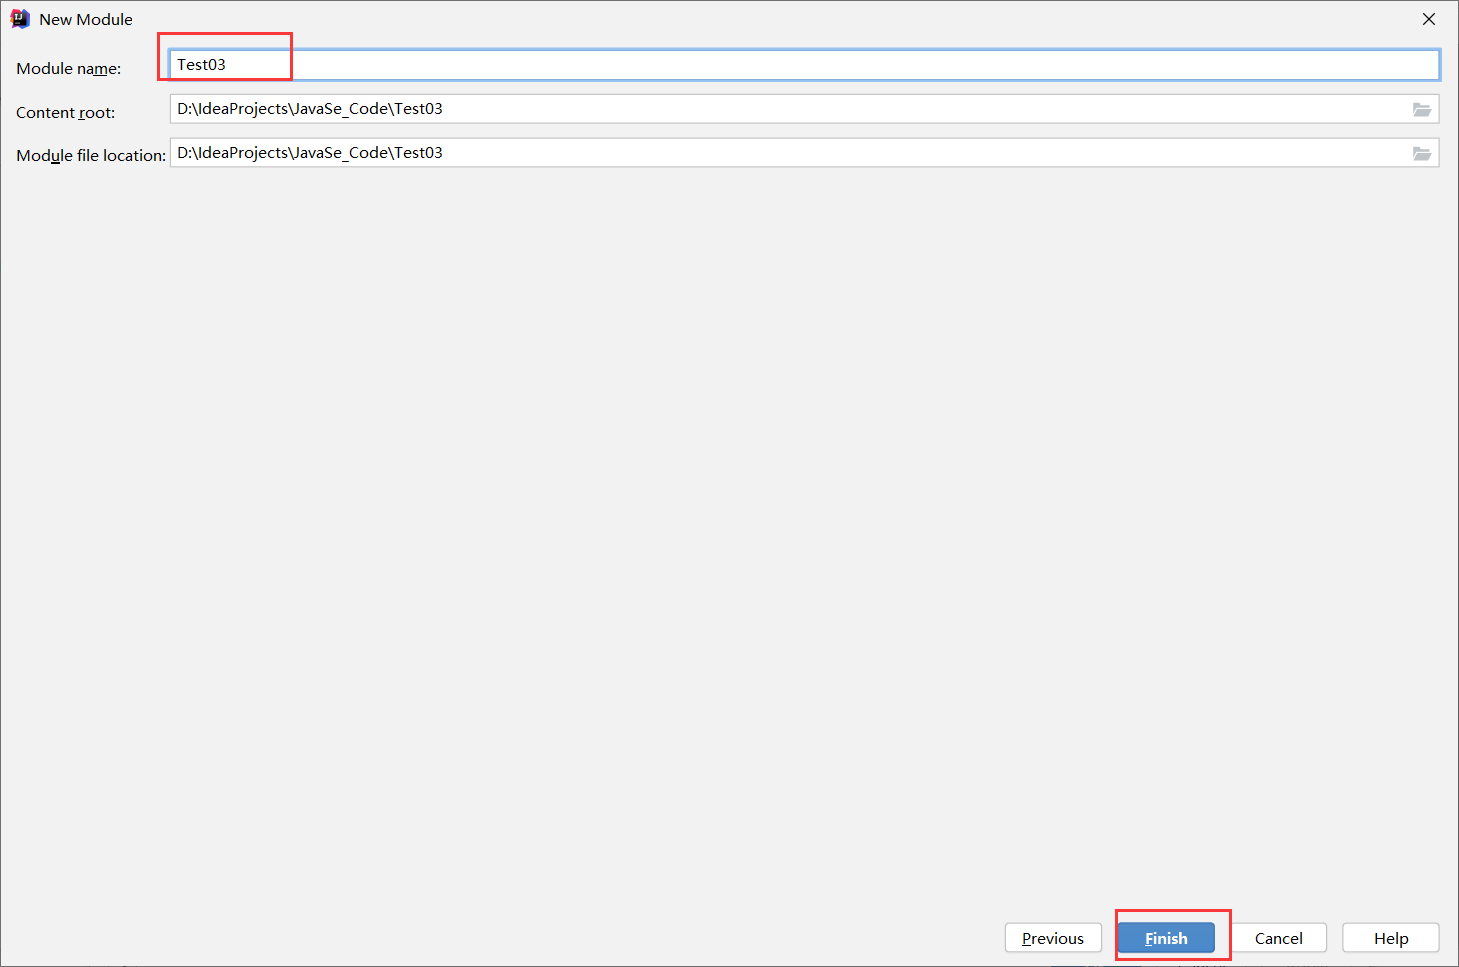This screenshot has height=967, width=1459.
Task: Open Help for New Module
Action: click(x=1391, y=938)
